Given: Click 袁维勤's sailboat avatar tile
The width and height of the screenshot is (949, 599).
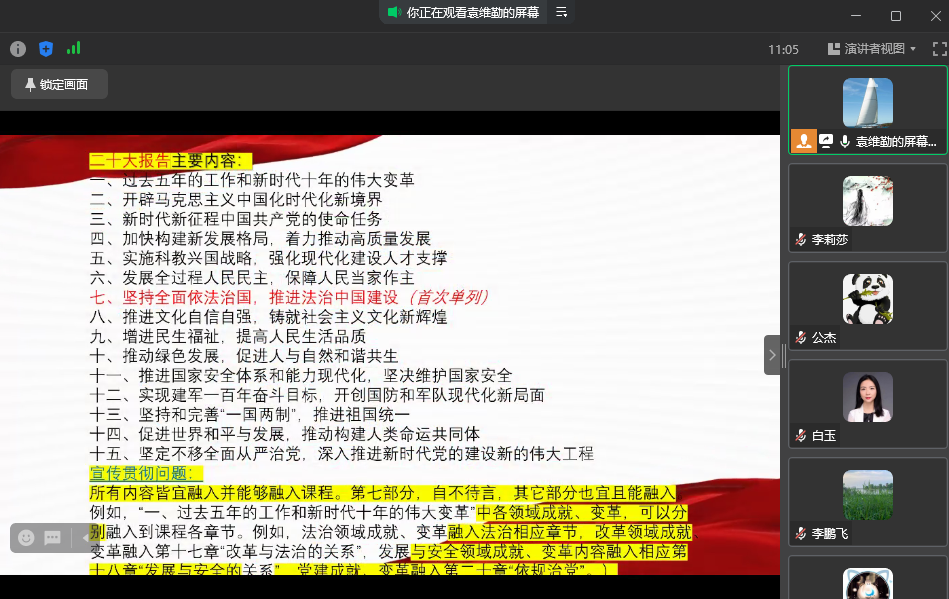Looking at the screenshot, I should click(867, 102).
